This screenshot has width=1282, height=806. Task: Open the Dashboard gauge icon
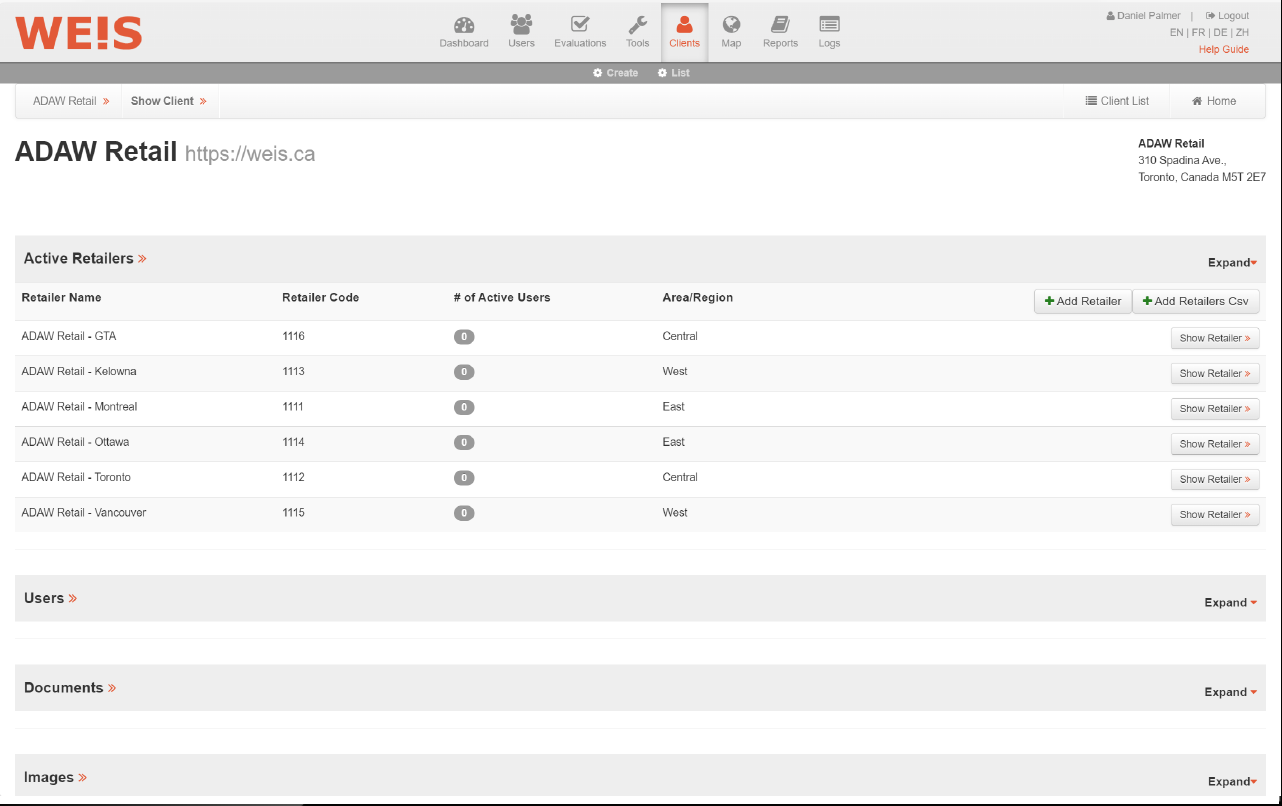(464, 25)
